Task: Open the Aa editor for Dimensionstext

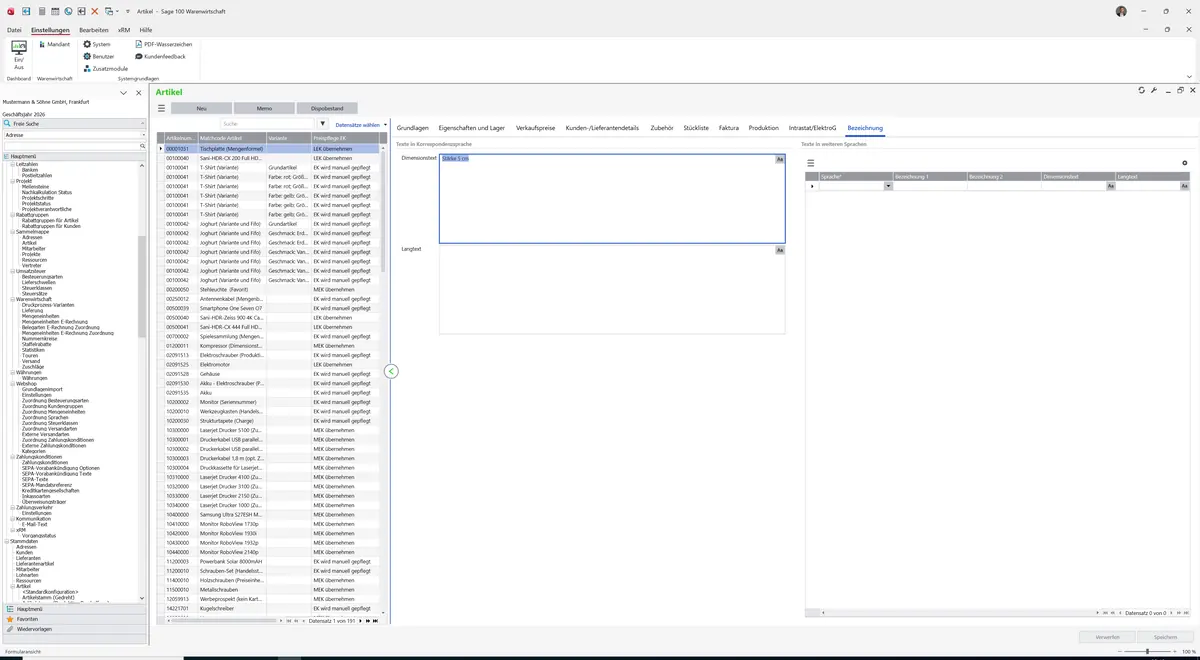Action: point(780,159)
